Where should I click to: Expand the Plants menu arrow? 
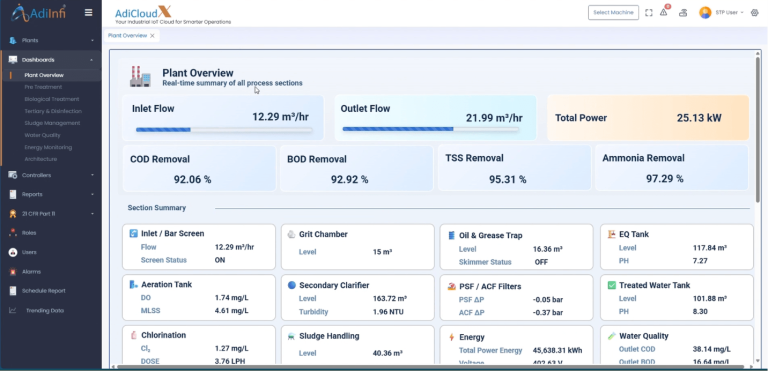click(x=93, y=41)
